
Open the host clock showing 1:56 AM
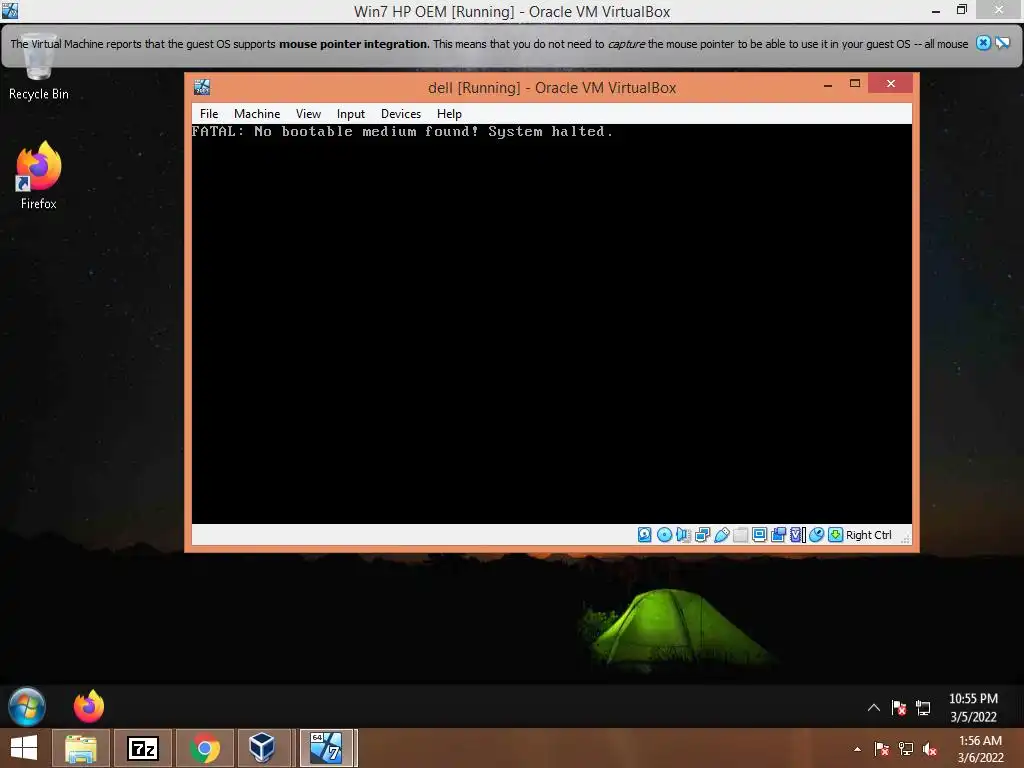tap(980, 749)
